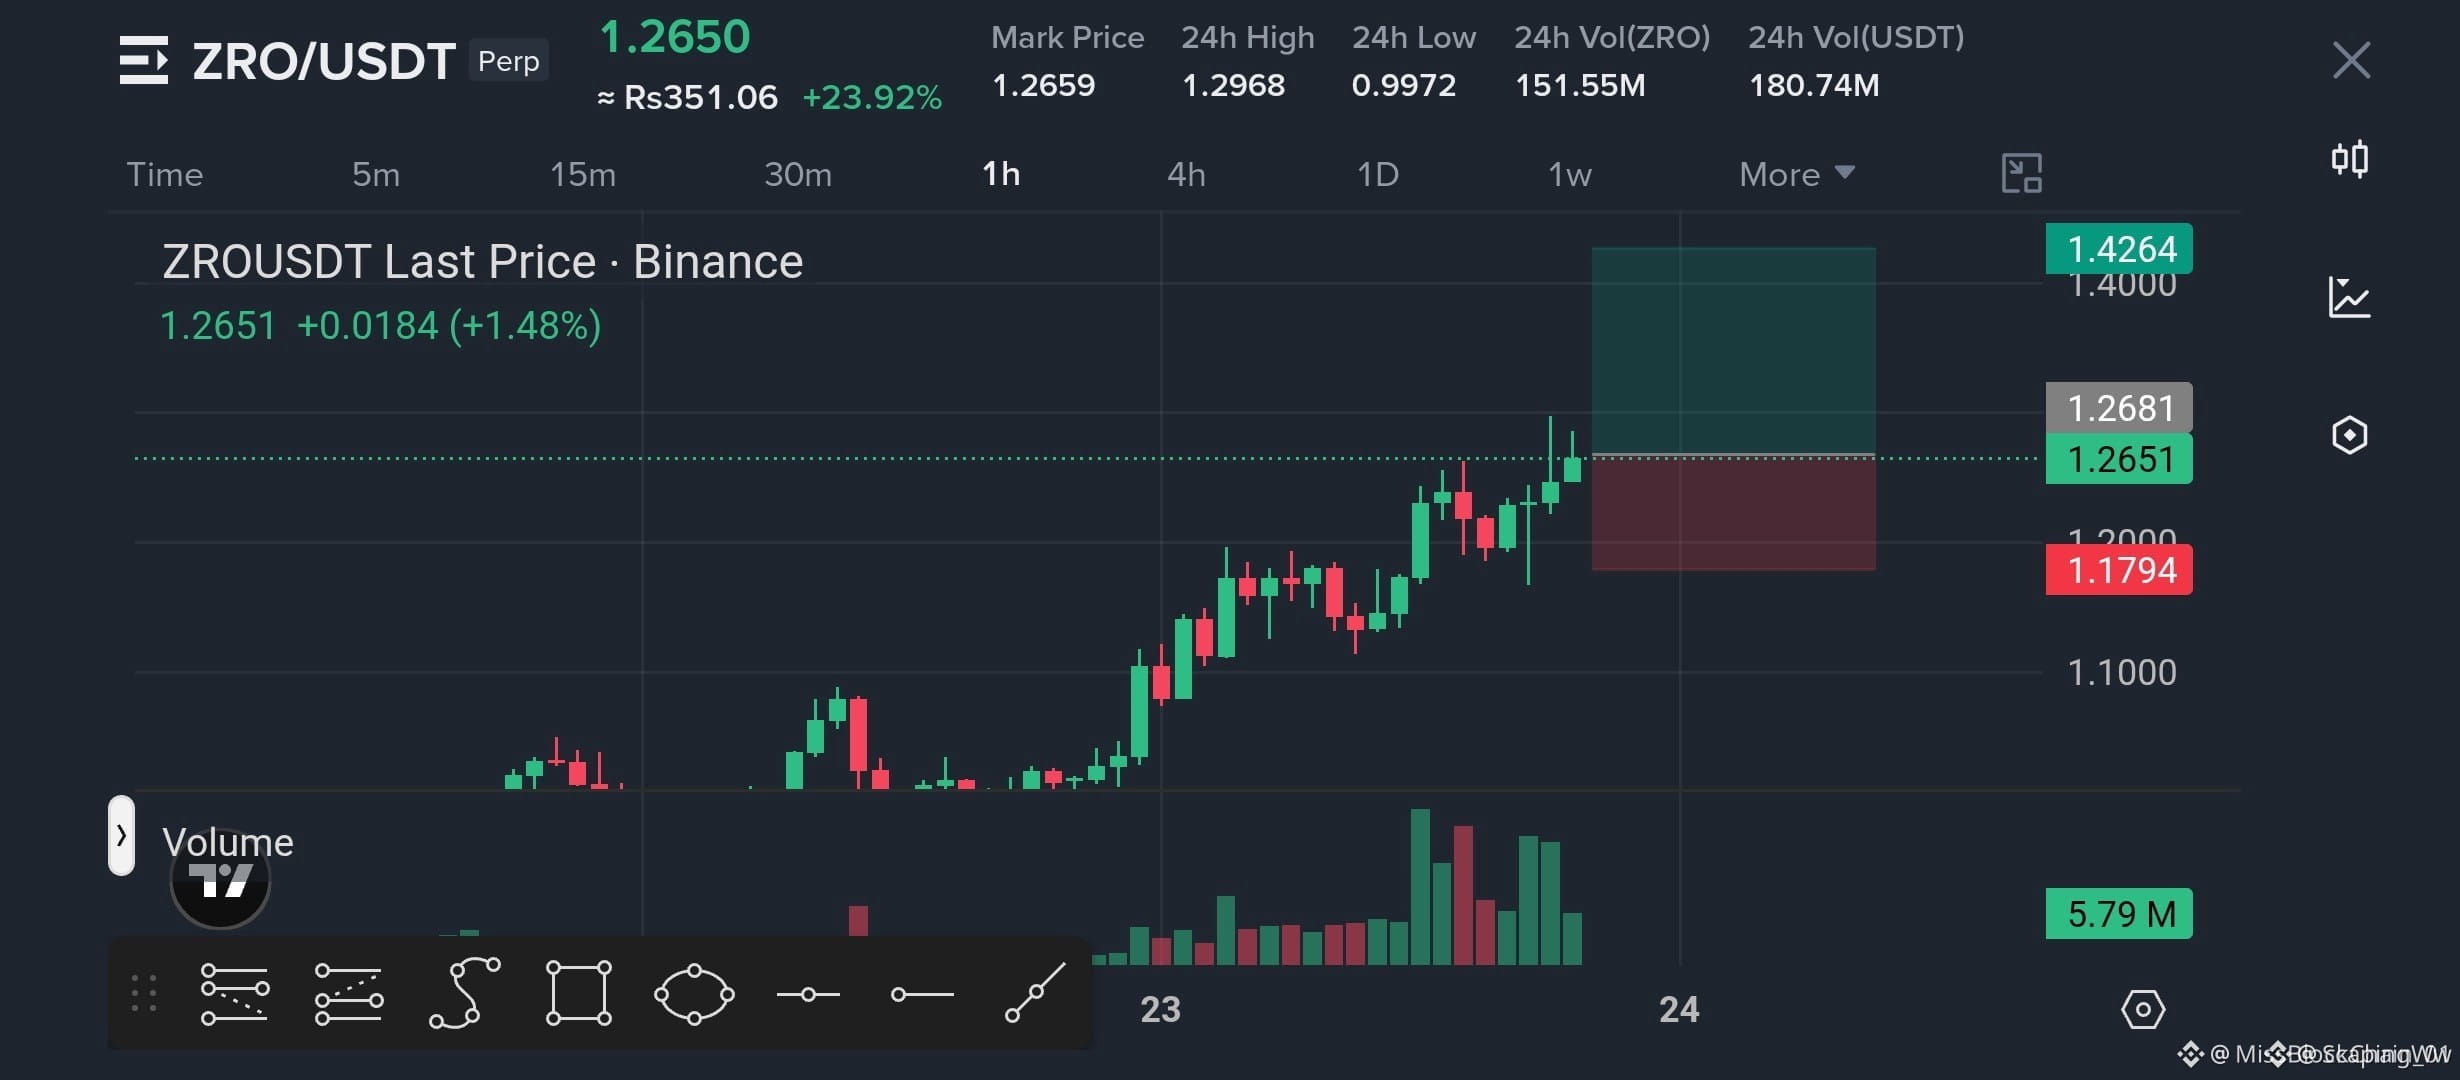Grab the drawing toolbar drag handle
The width and height of the screenshot is (2460, 1080).
coord(144,993)
